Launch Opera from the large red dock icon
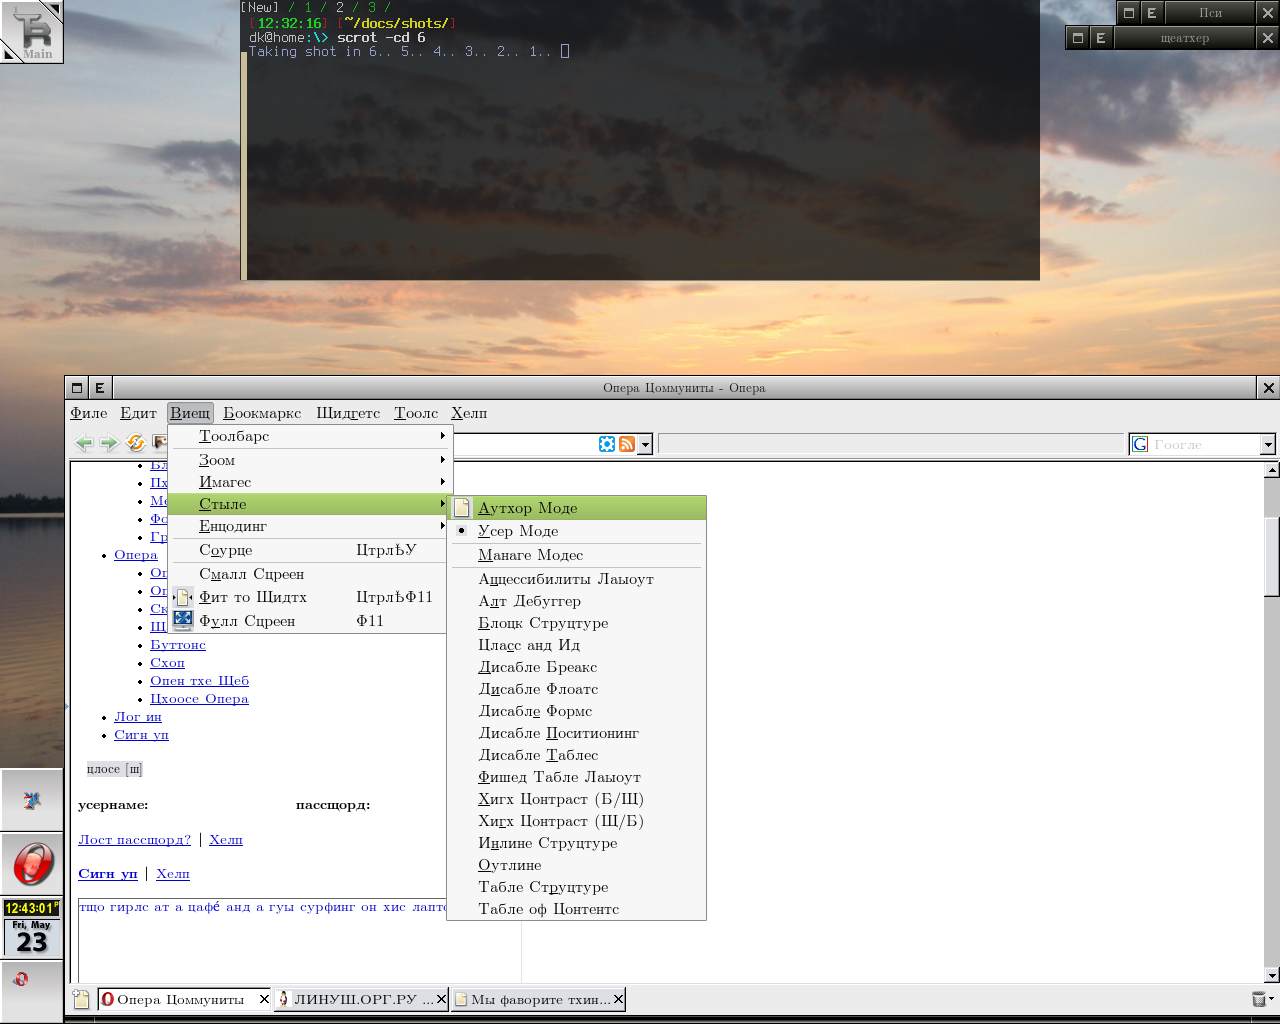The height and width of the screenshot is (1024, 1280). click(x=32, y=864)
